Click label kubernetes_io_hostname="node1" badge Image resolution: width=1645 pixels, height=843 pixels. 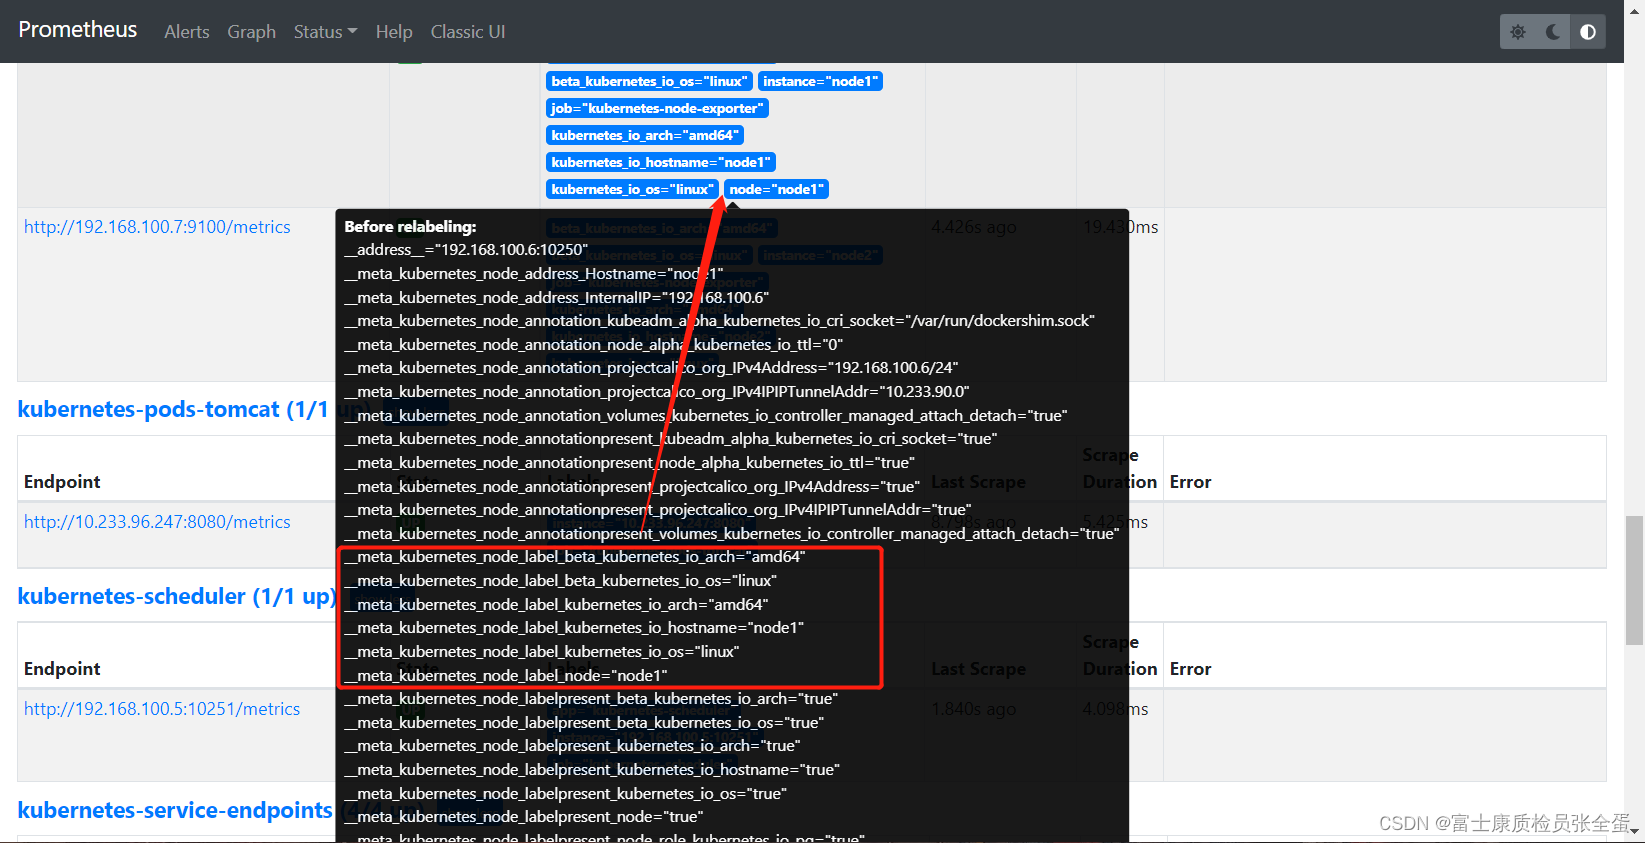point(661,162)
